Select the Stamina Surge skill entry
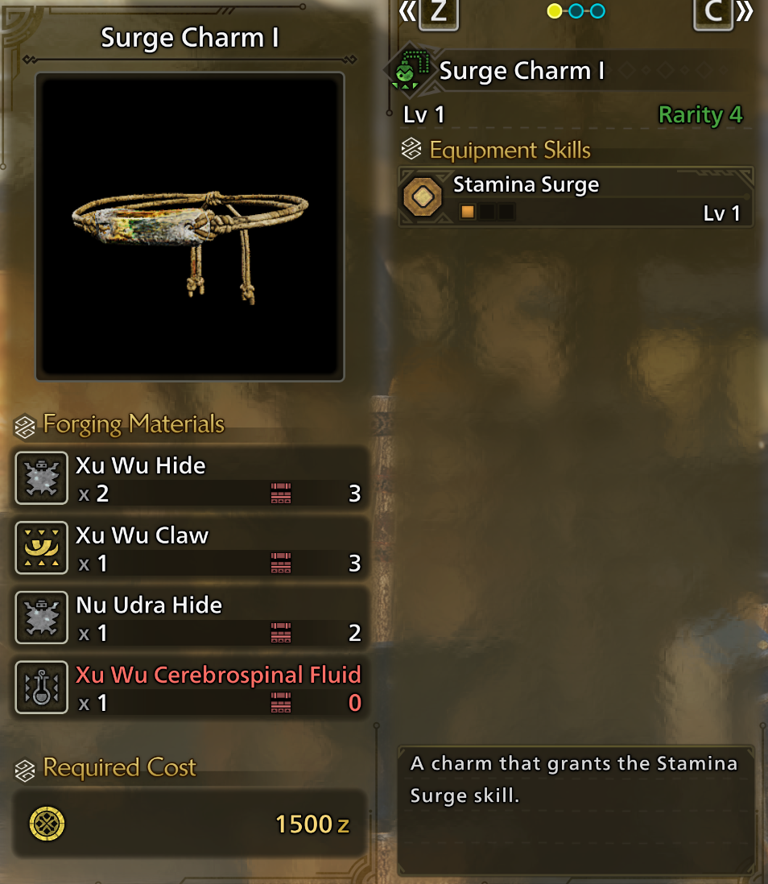This screenshot has width=768, height=884. click(576, 198)
